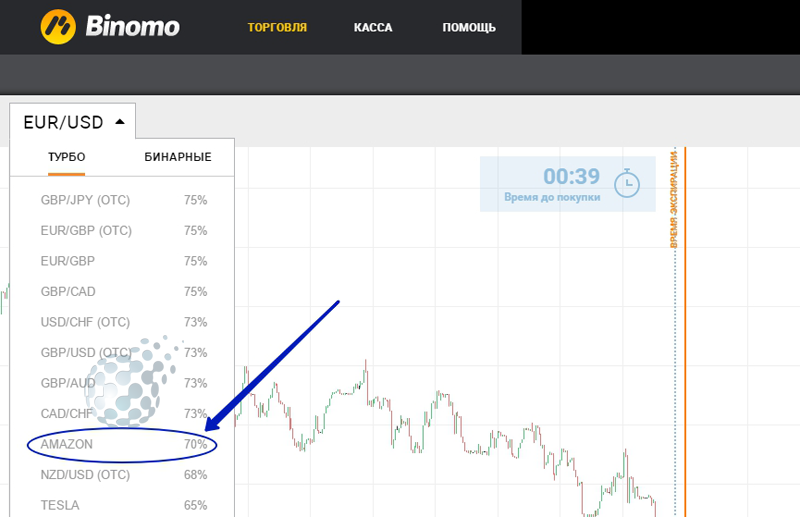Click the arrow beside EUR/USD
This screenshot has width=800, height=517.
coord(120,122)
